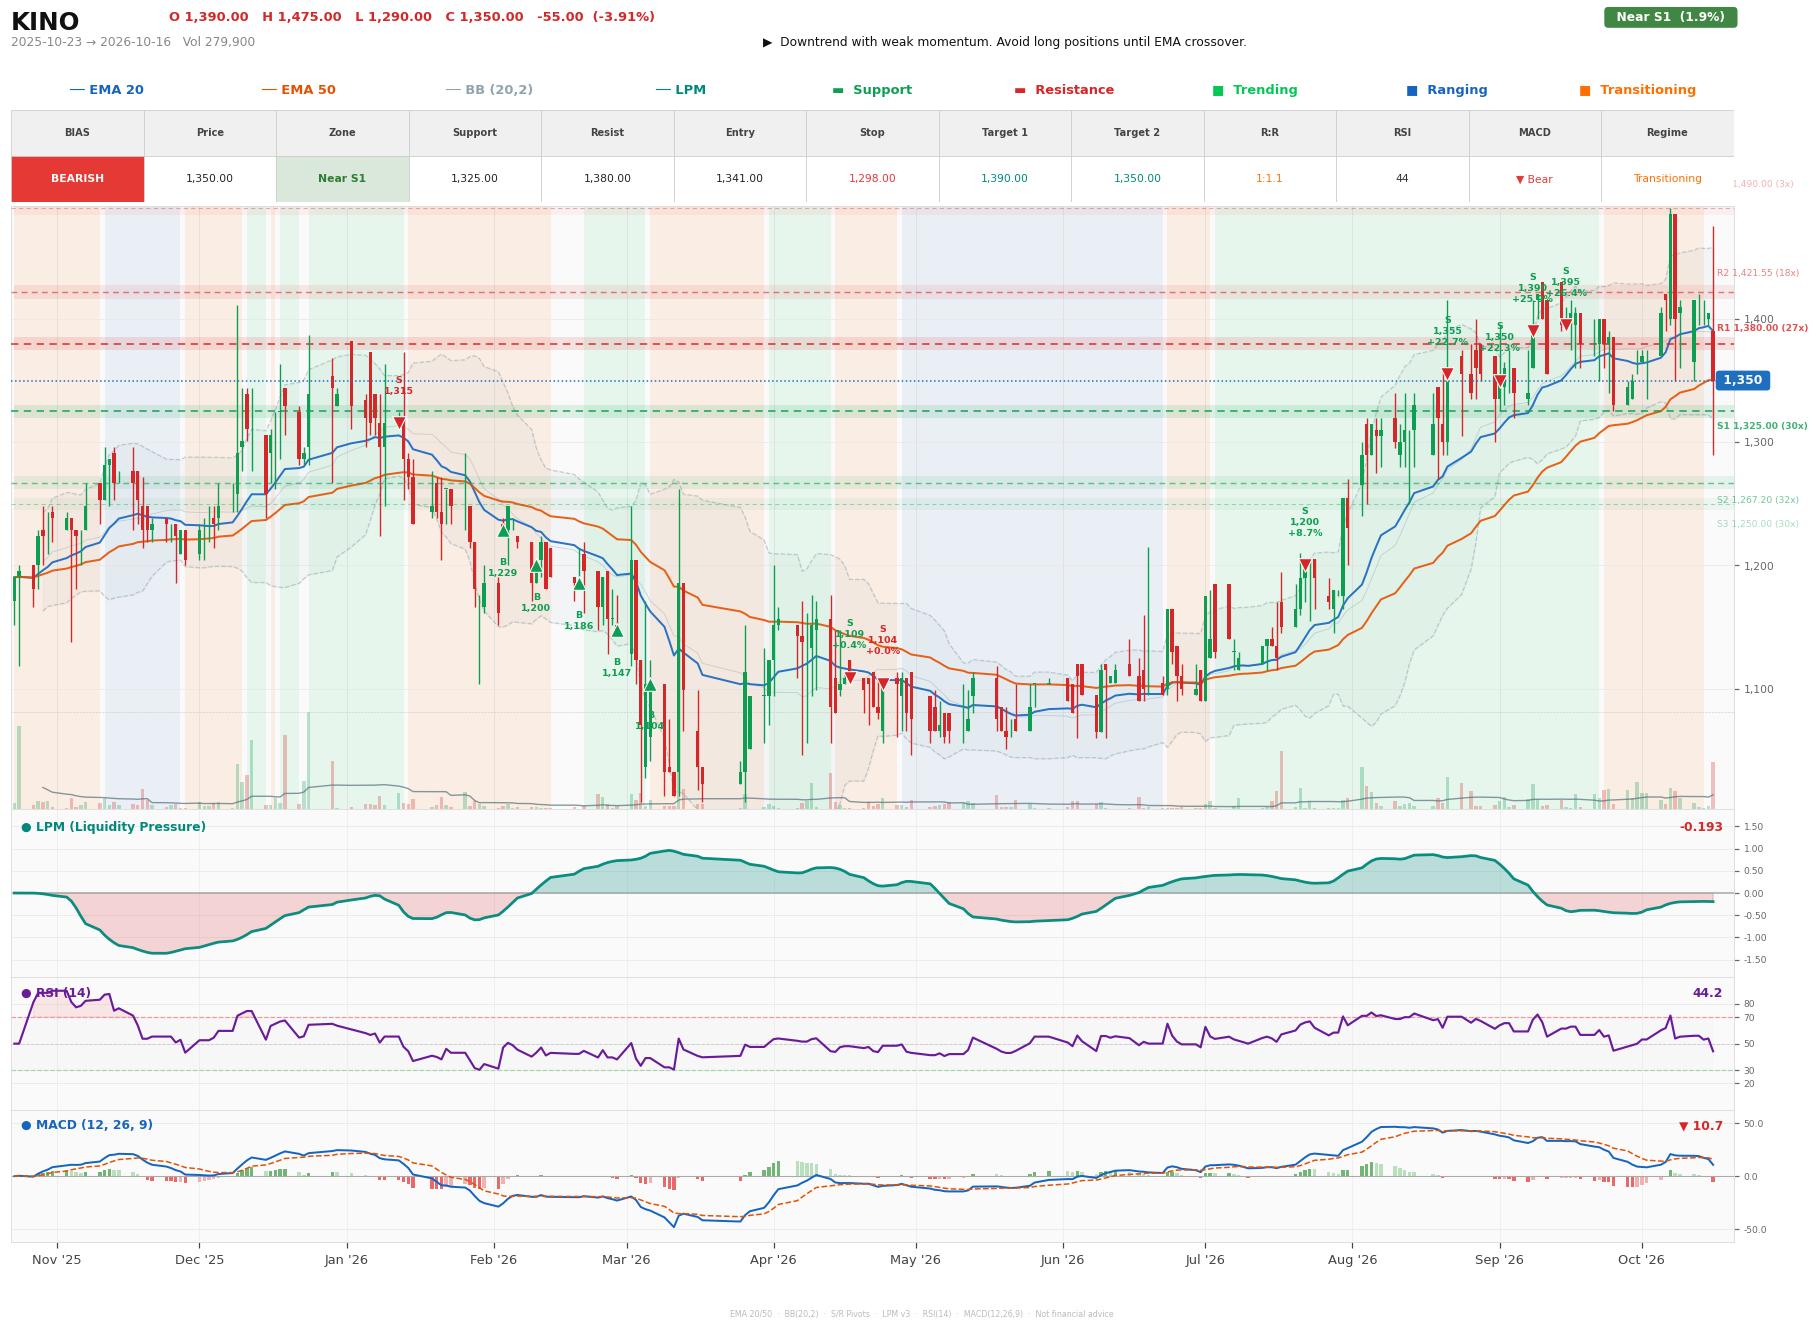Select the Resistance legend item
The height and width of the screenshot is (1330, 1819).
(x=1064, y=90)
